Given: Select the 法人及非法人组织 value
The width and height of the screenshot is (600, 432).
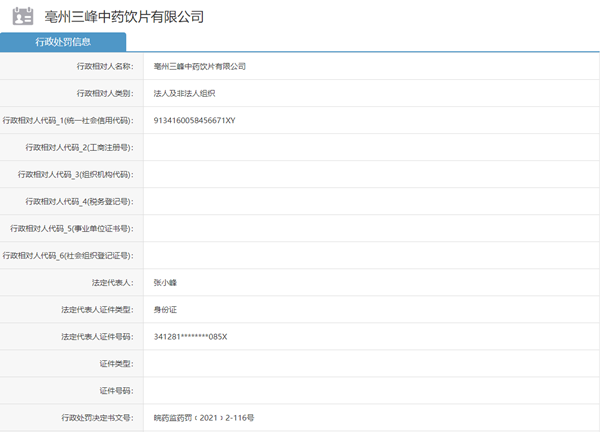Looking at the screenshot, I should point(185,93).
